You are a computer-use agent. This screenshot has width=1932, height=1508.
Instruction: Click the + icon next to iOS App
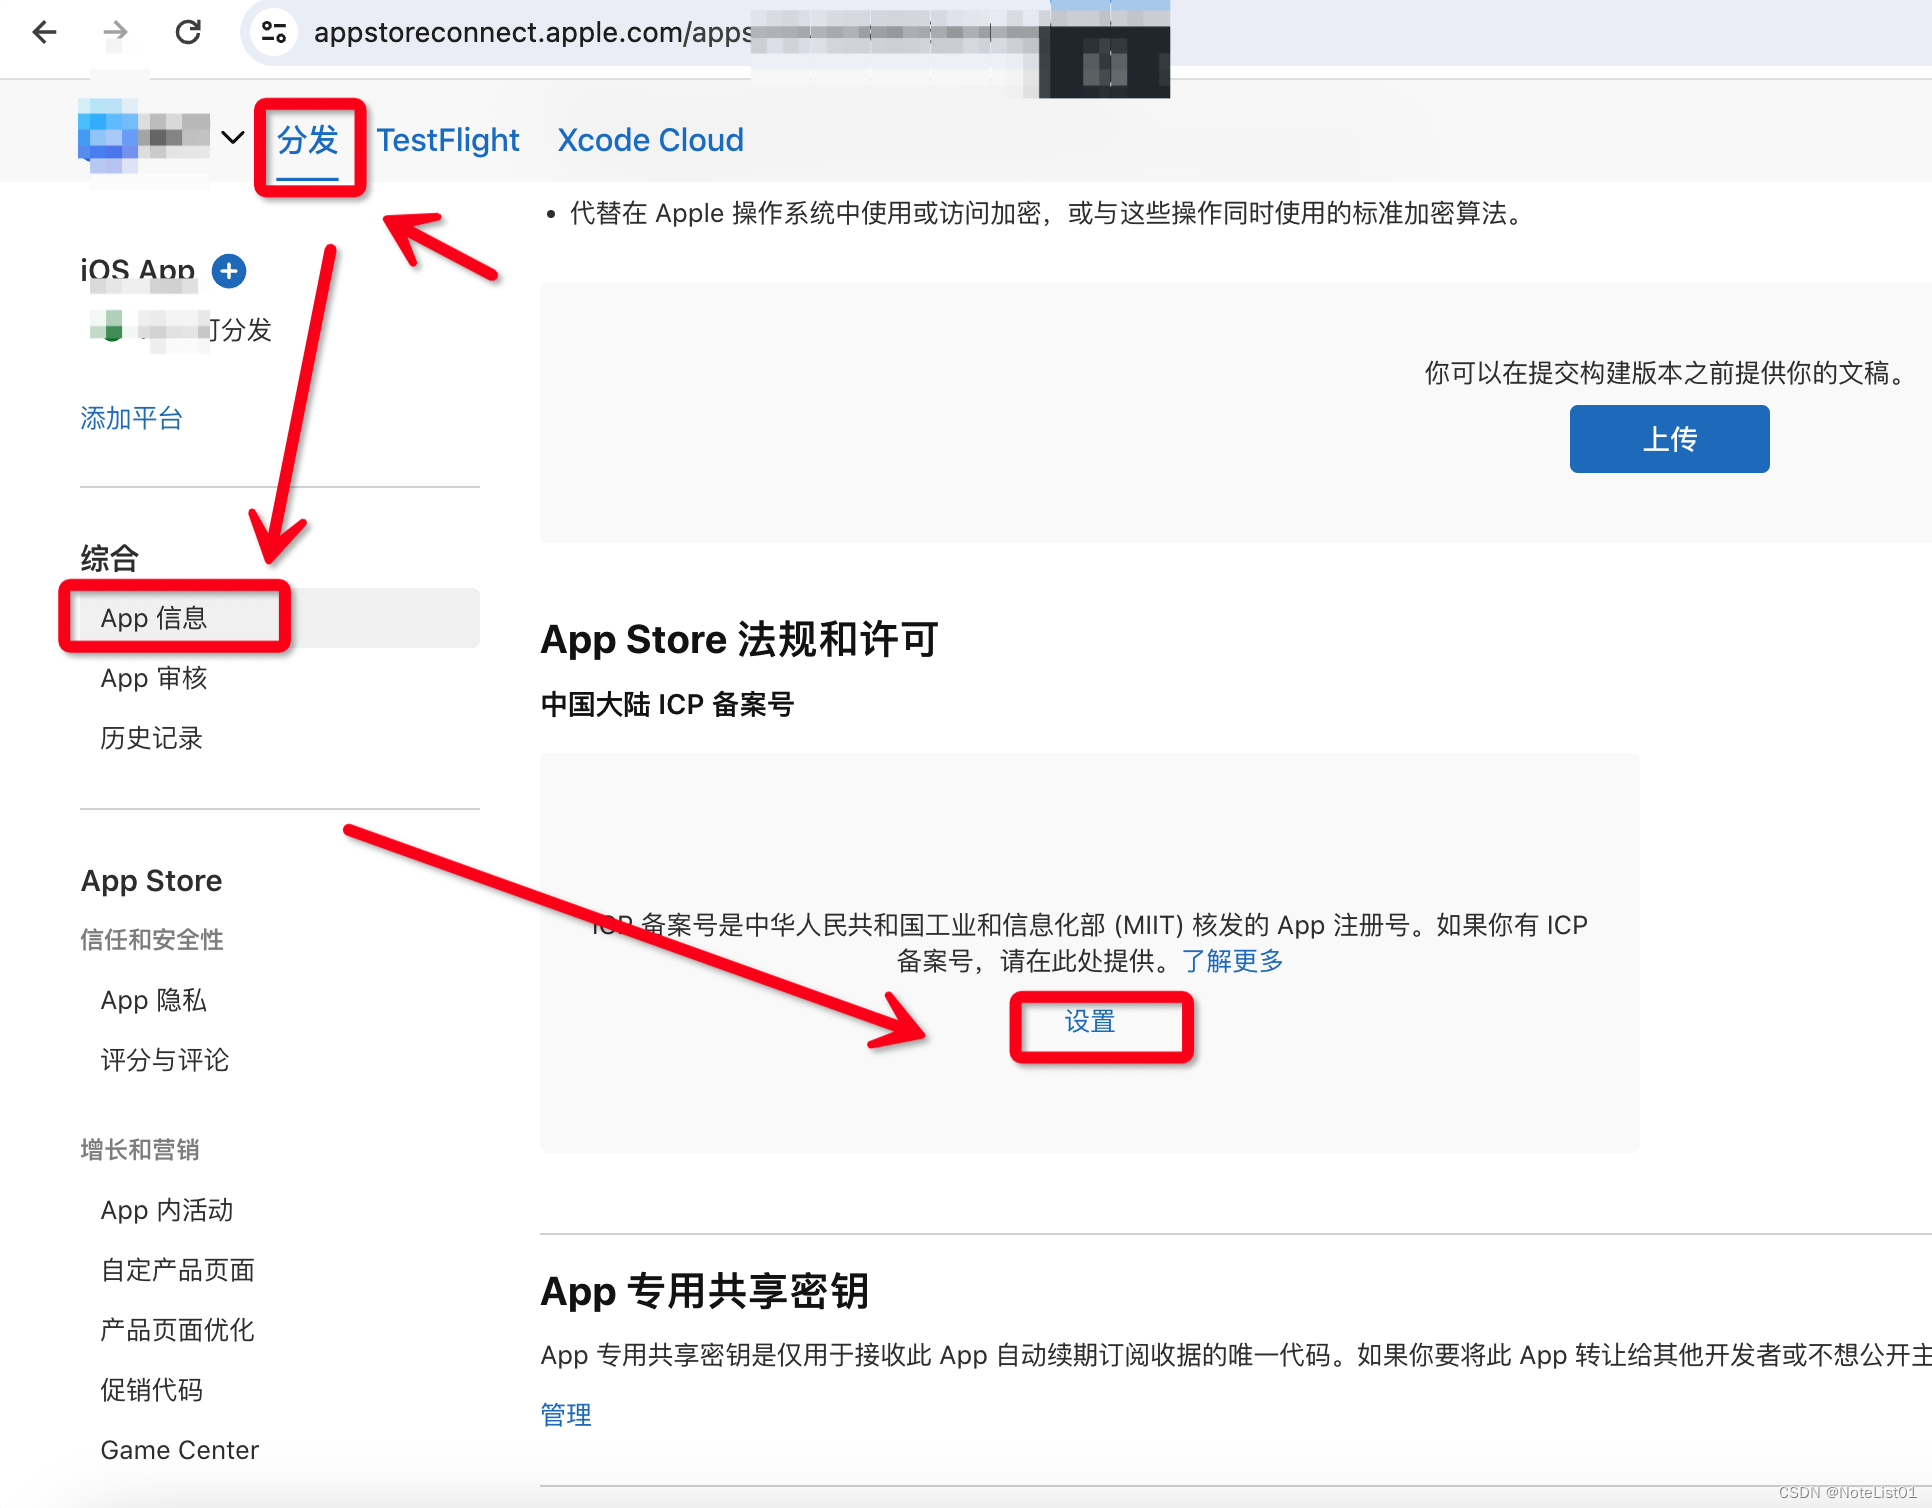[x=228, y=270]
